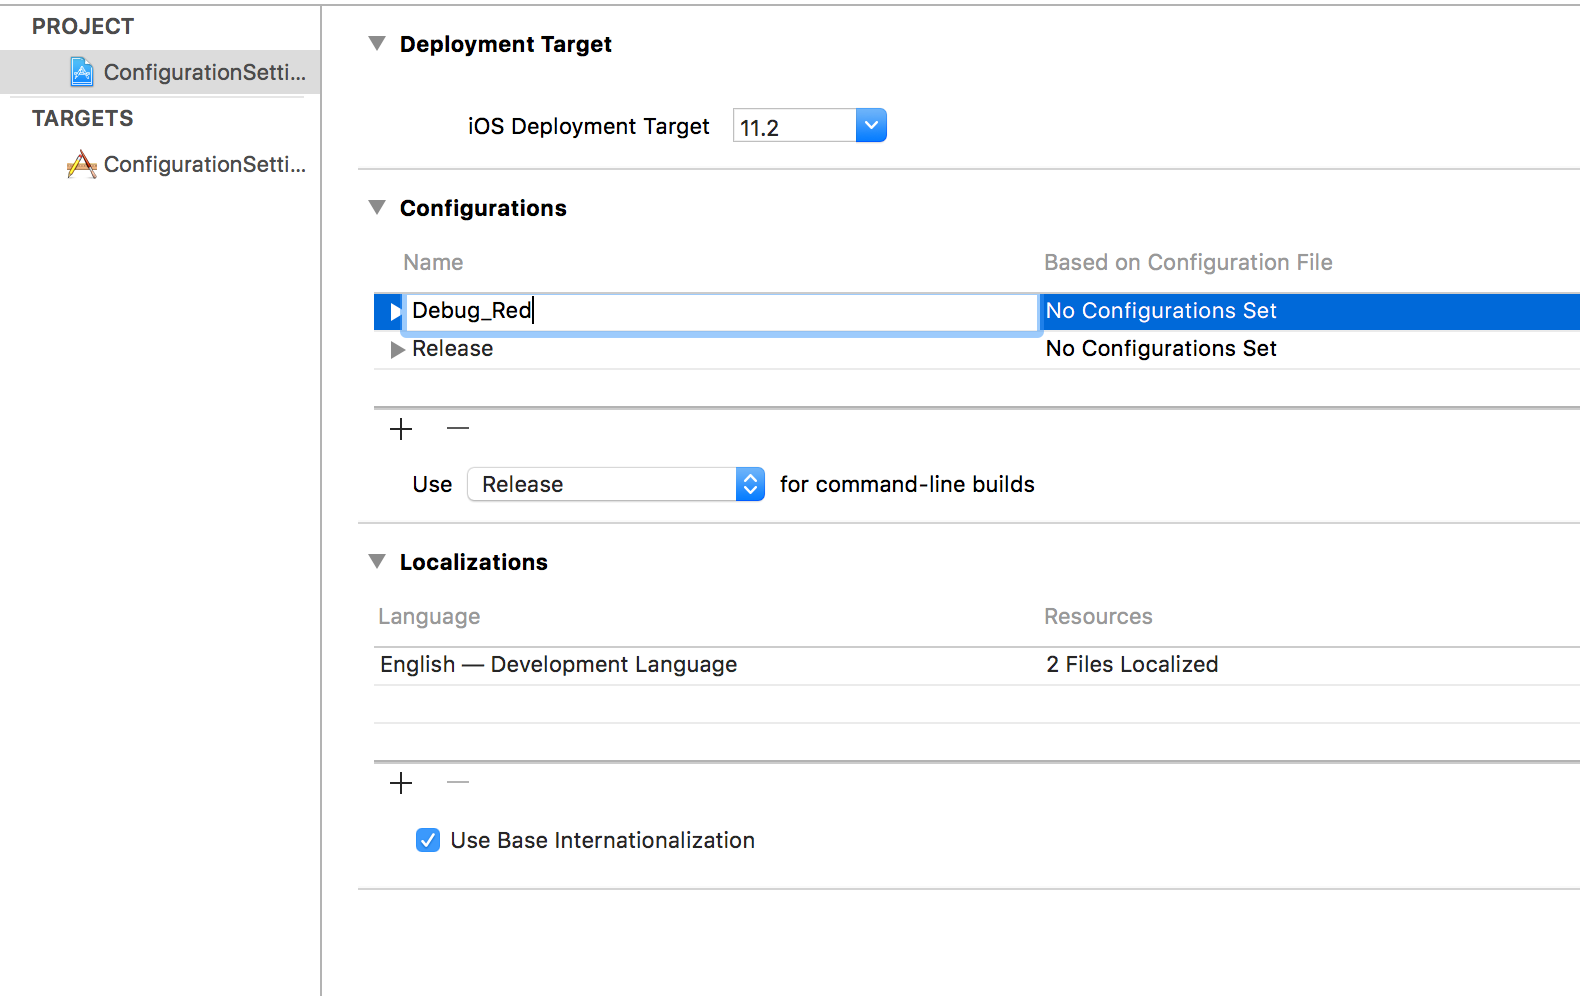Expand the Debug_Red configuration row
Image resolution: width=1580 pixels, height=996 pixels.
click(x=396, y=311)
